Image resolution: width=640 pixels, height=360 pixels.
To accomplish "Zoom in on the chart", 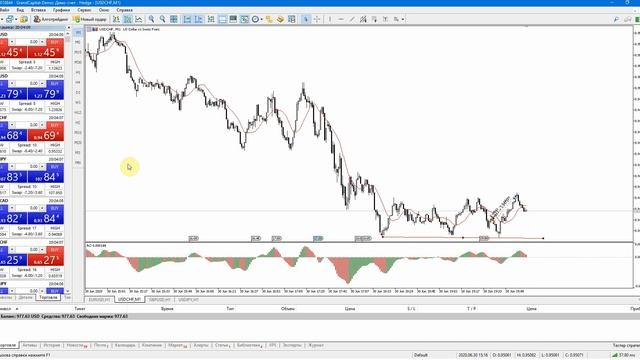I will (x=151, y=19).
